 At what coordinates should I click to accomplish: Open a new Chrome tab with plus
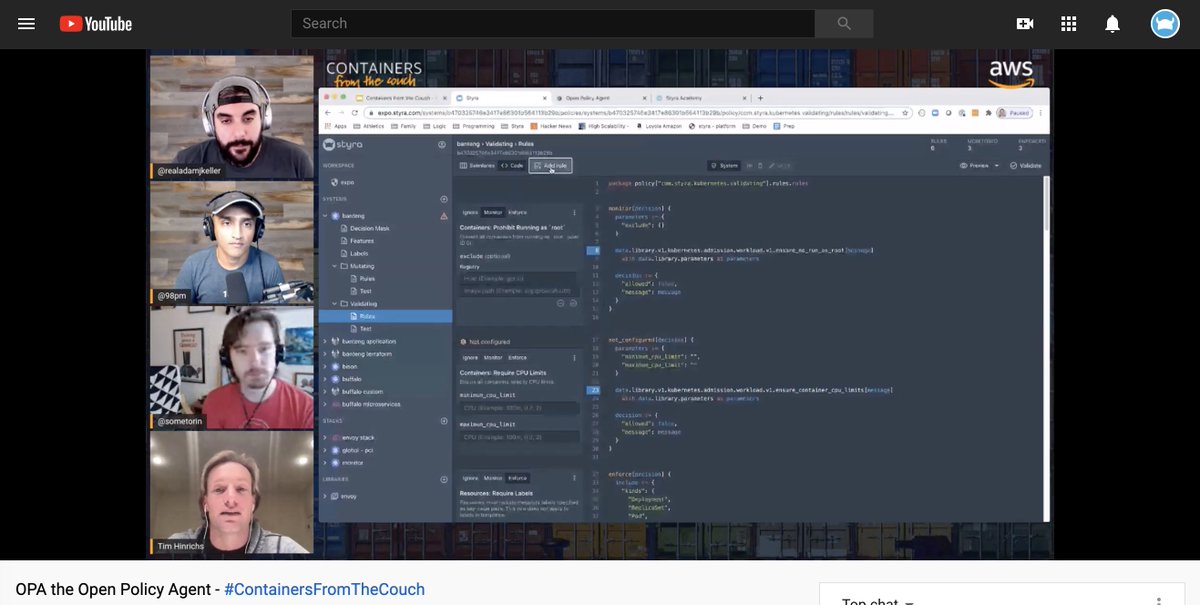[760, 98]
